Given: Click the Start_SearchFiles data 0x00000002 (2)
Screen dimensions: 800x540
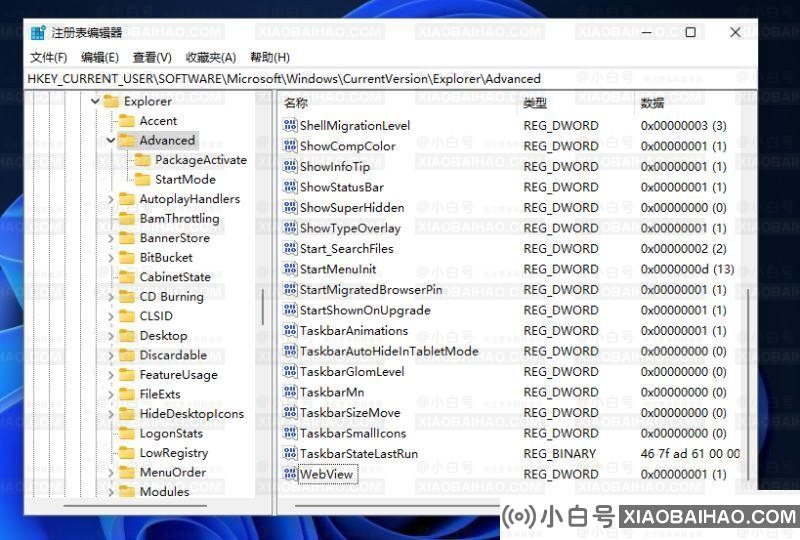Looking at the screenshot, I should point(683,249).
